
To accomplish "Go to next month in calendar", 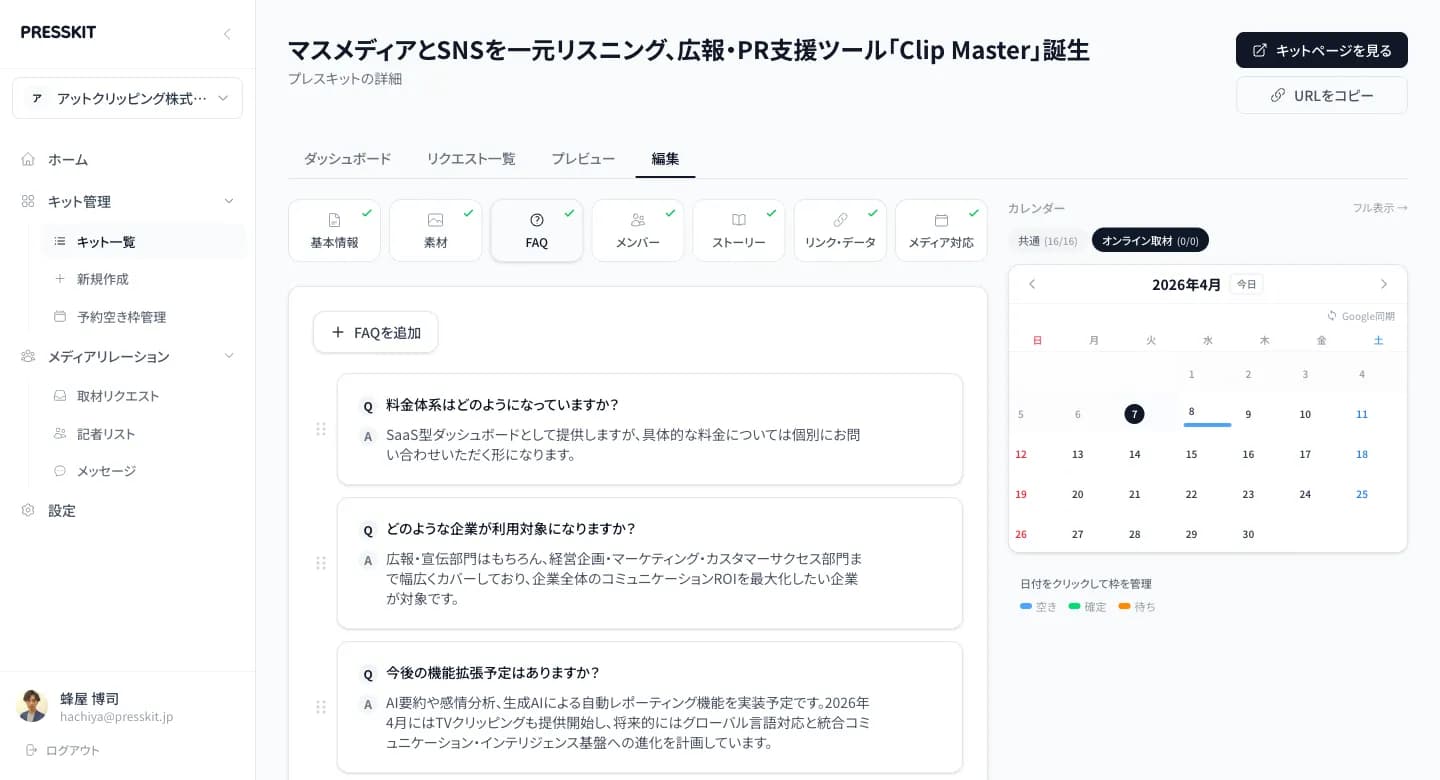I will pyautogui.click(x=1384, y=284).
